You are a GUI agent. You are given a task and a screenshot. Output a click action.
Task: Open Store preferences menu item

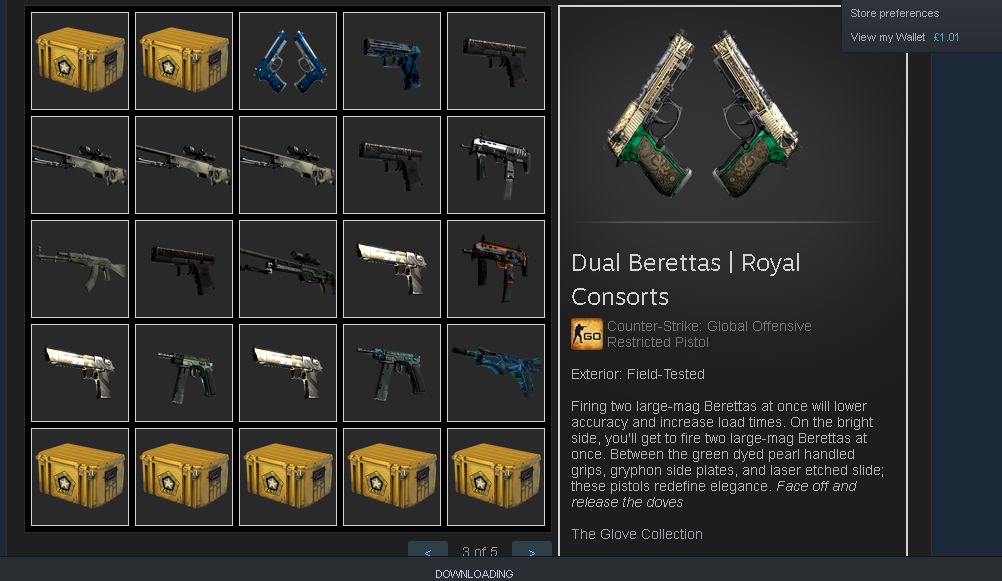click(x=894, y=13)
